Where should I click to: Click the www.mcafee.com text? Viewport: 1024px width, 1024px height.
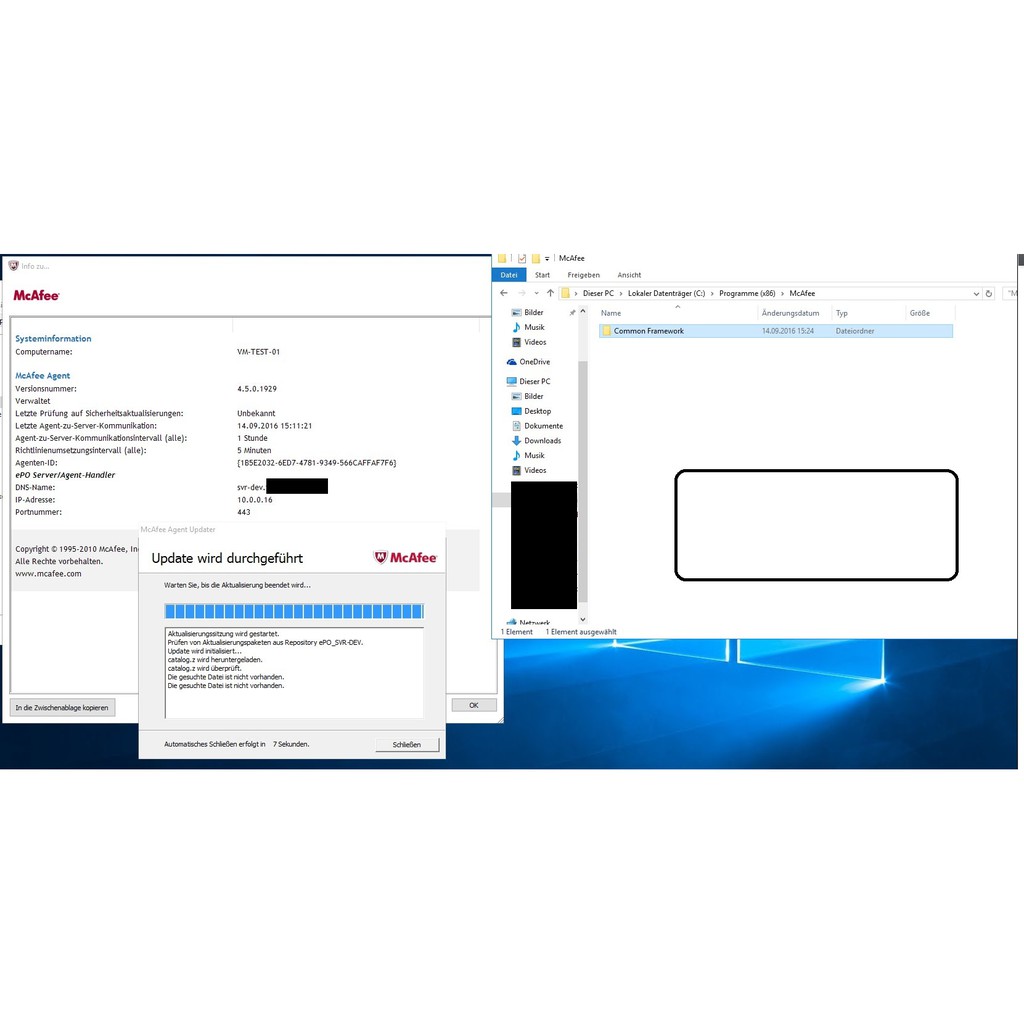pos(48,574)
